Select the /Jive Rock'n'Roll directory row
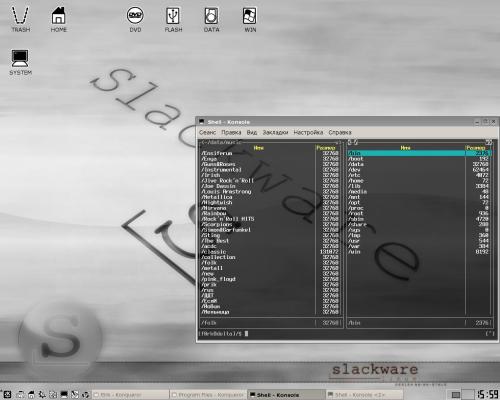The image size is (500, 400). point(270,181)
